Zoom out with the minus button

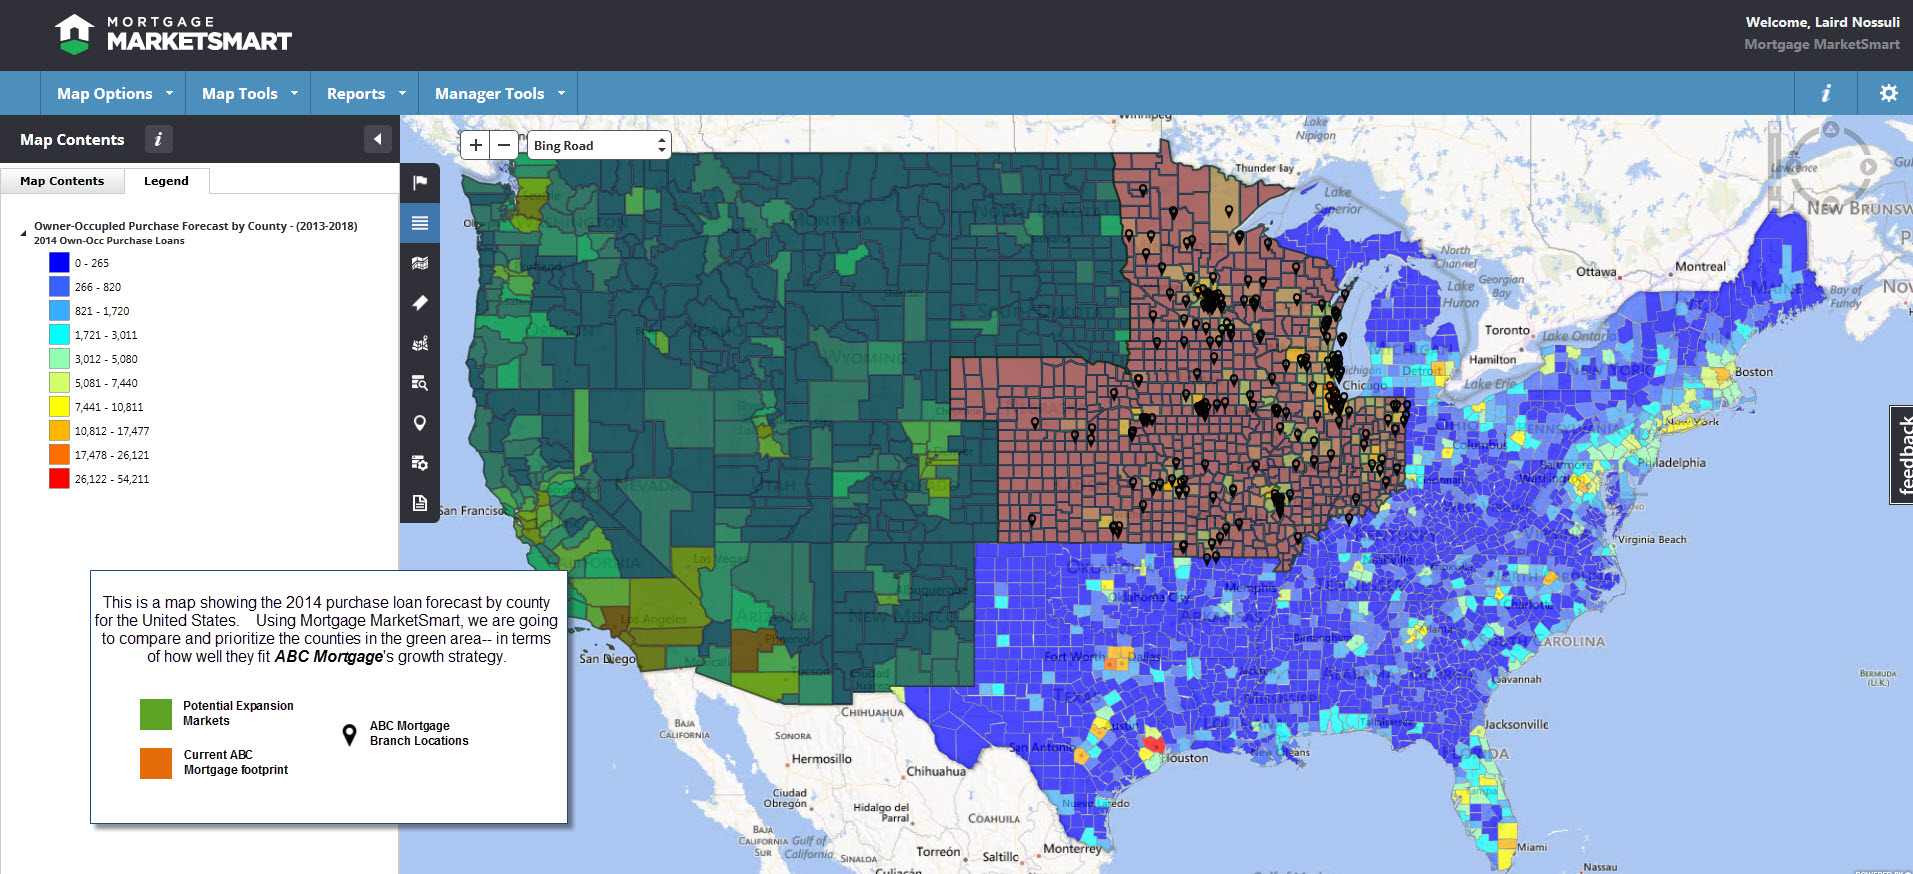[x=504, y=145]
